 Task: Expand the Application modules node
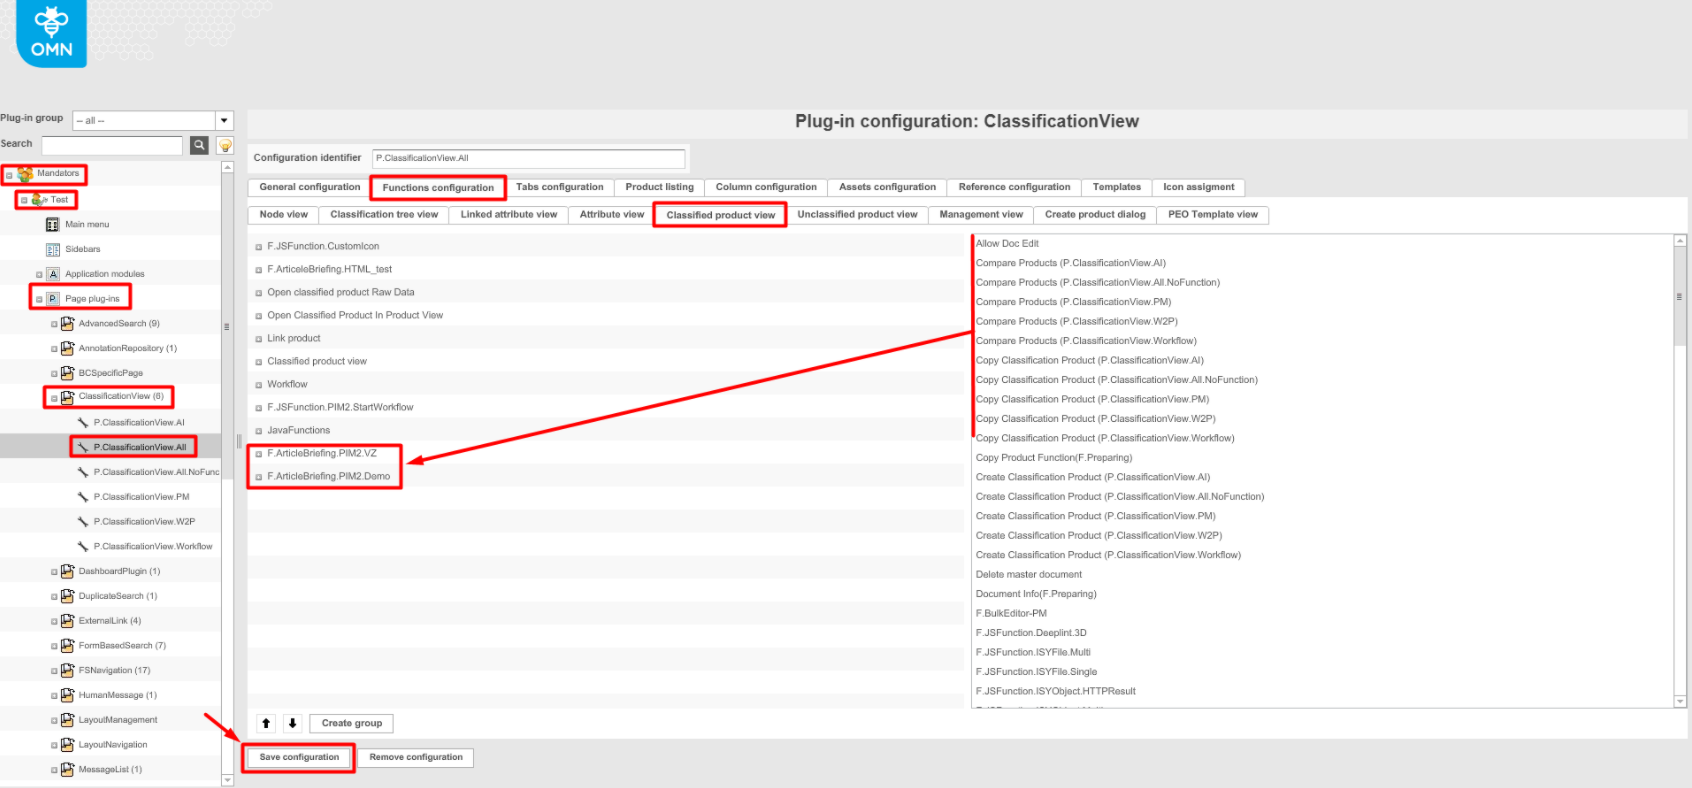click(39, 274)
